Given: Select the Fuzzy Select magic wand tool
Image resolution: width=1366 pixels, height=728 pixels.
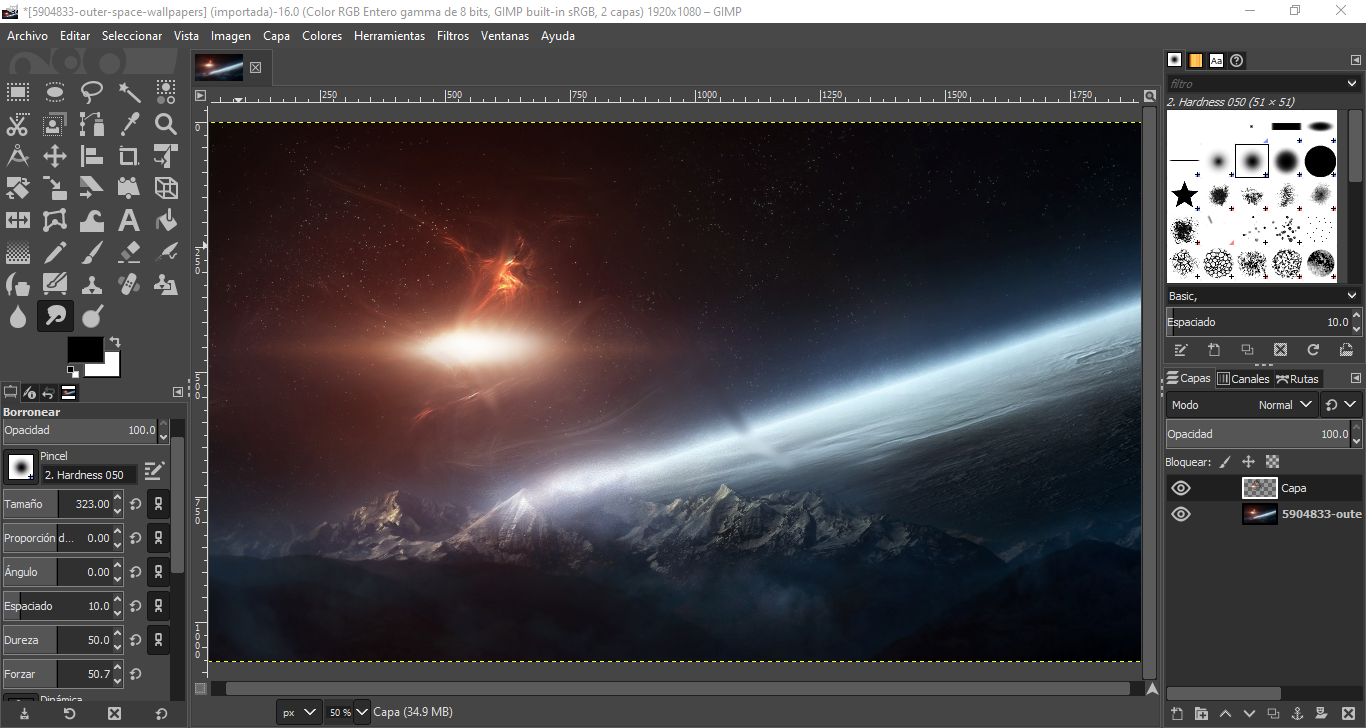Looking at the screenshot, I should pos(129,92).
